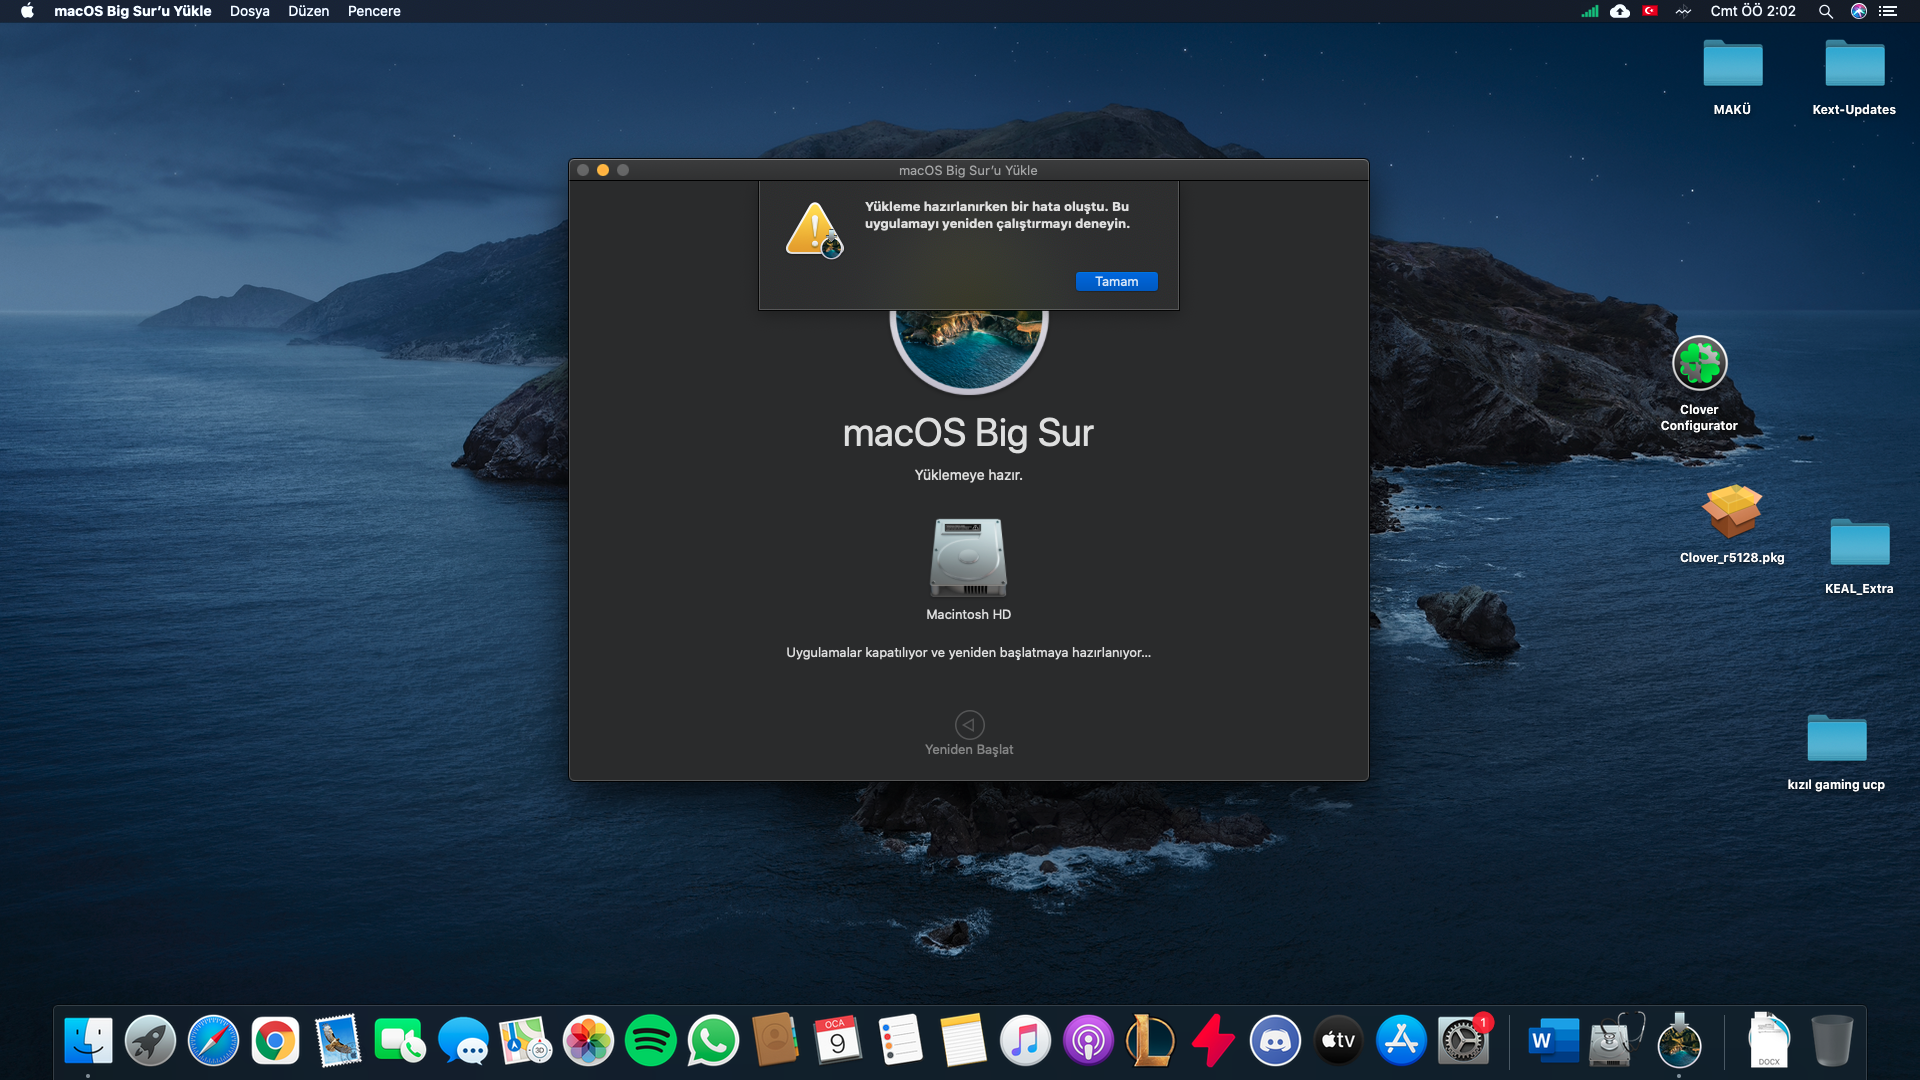Open the Dosya menu

coord(250,11)
